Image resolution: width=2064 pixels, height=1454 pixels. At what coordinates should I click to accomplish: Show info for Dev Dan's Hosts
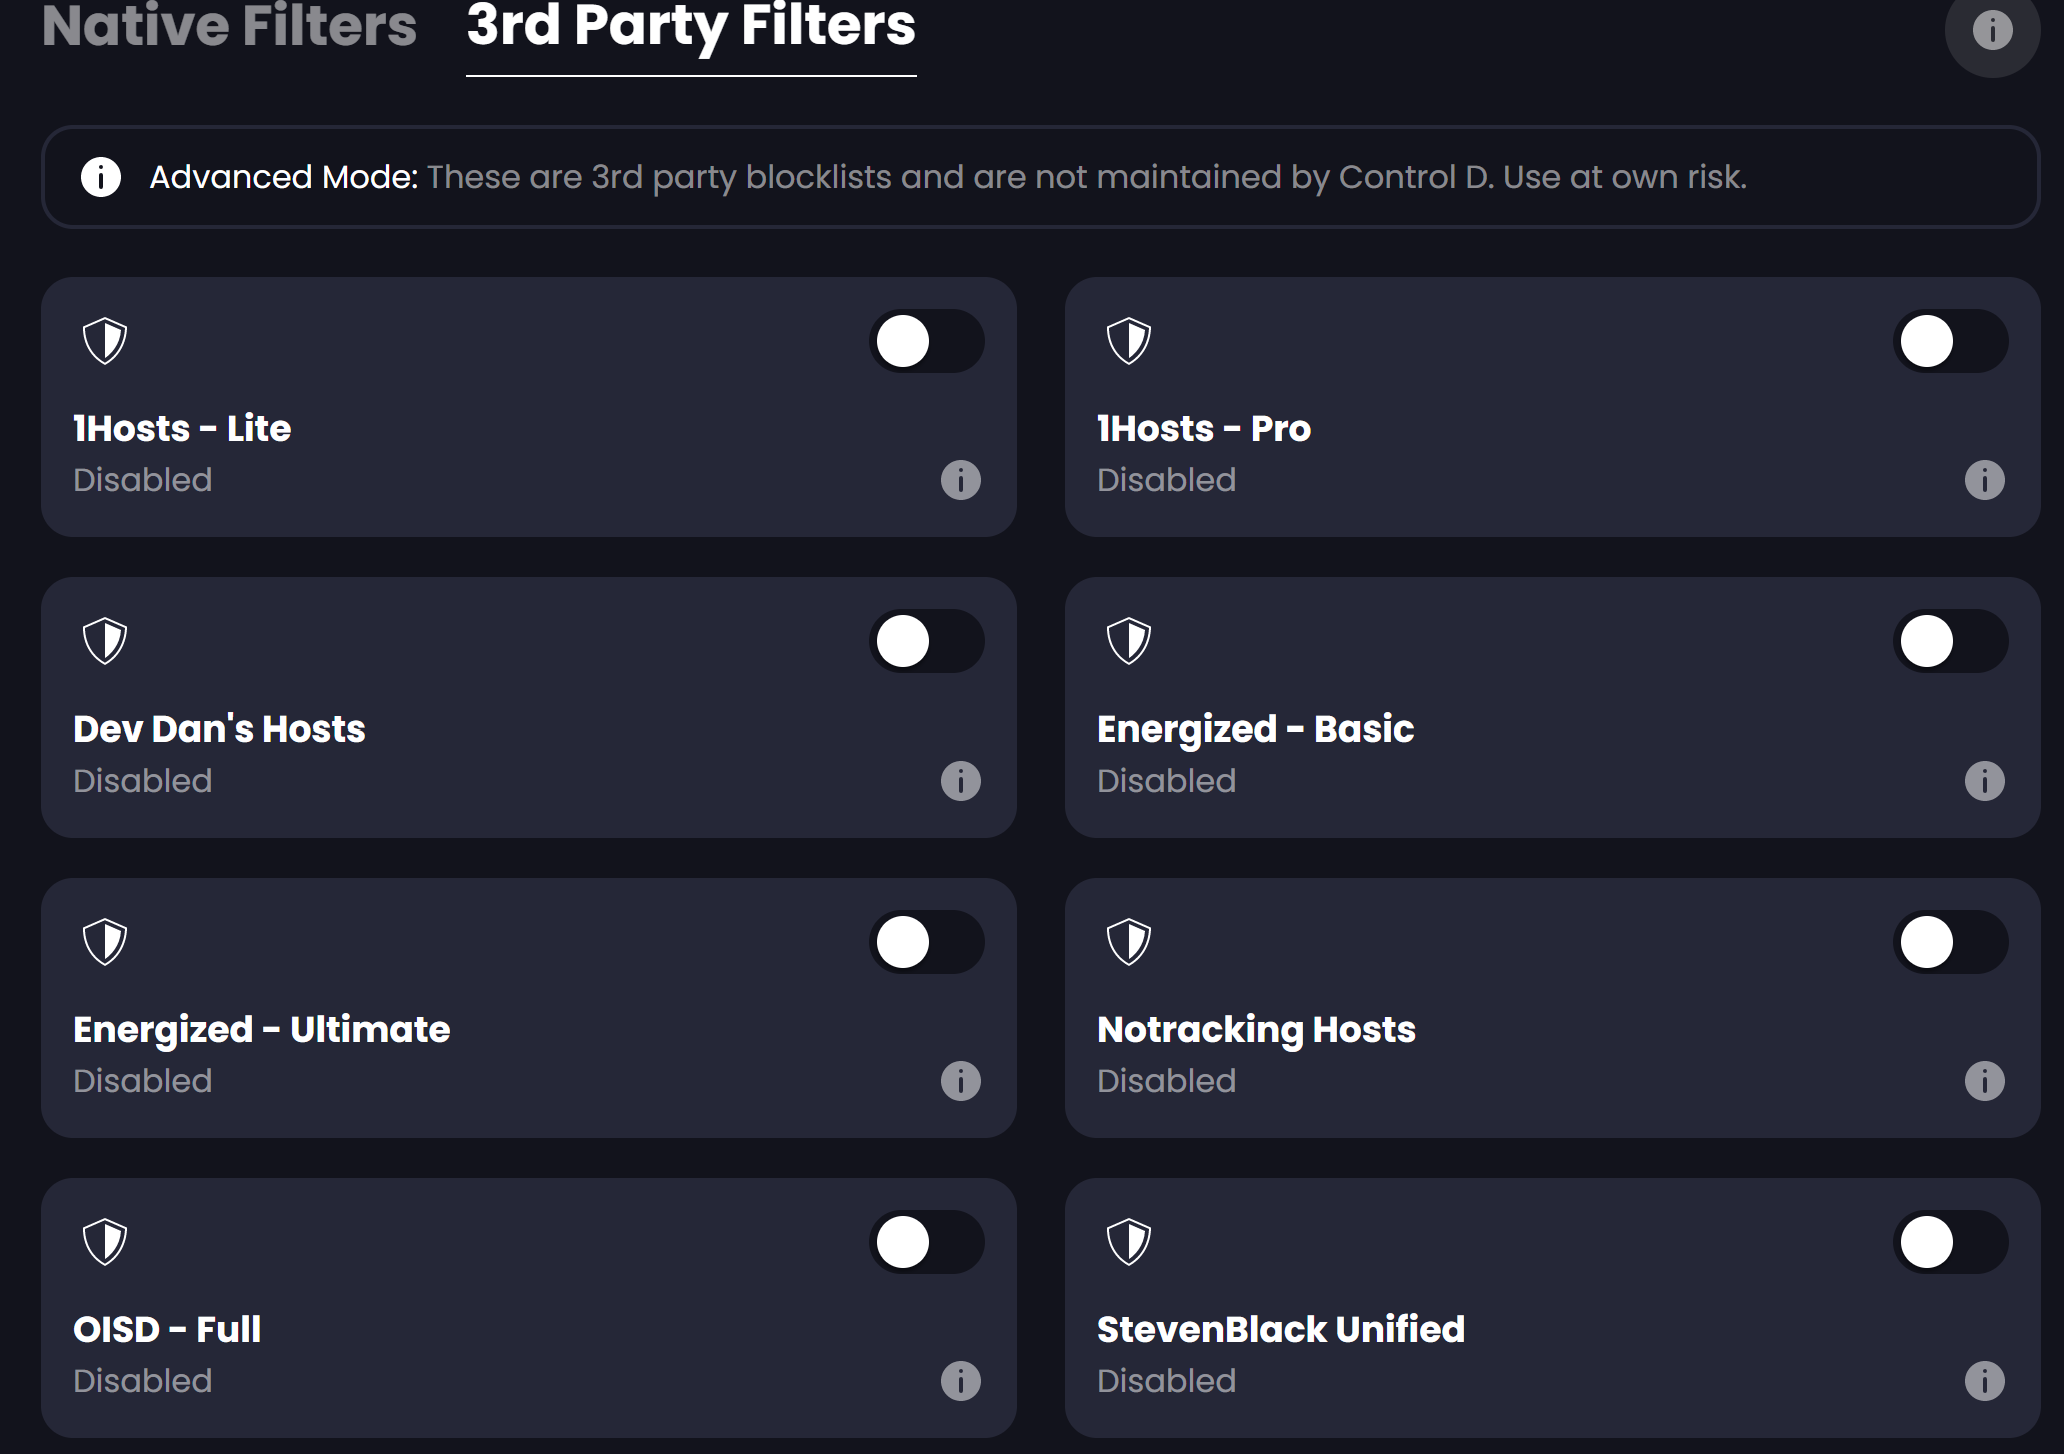point(960,781)
